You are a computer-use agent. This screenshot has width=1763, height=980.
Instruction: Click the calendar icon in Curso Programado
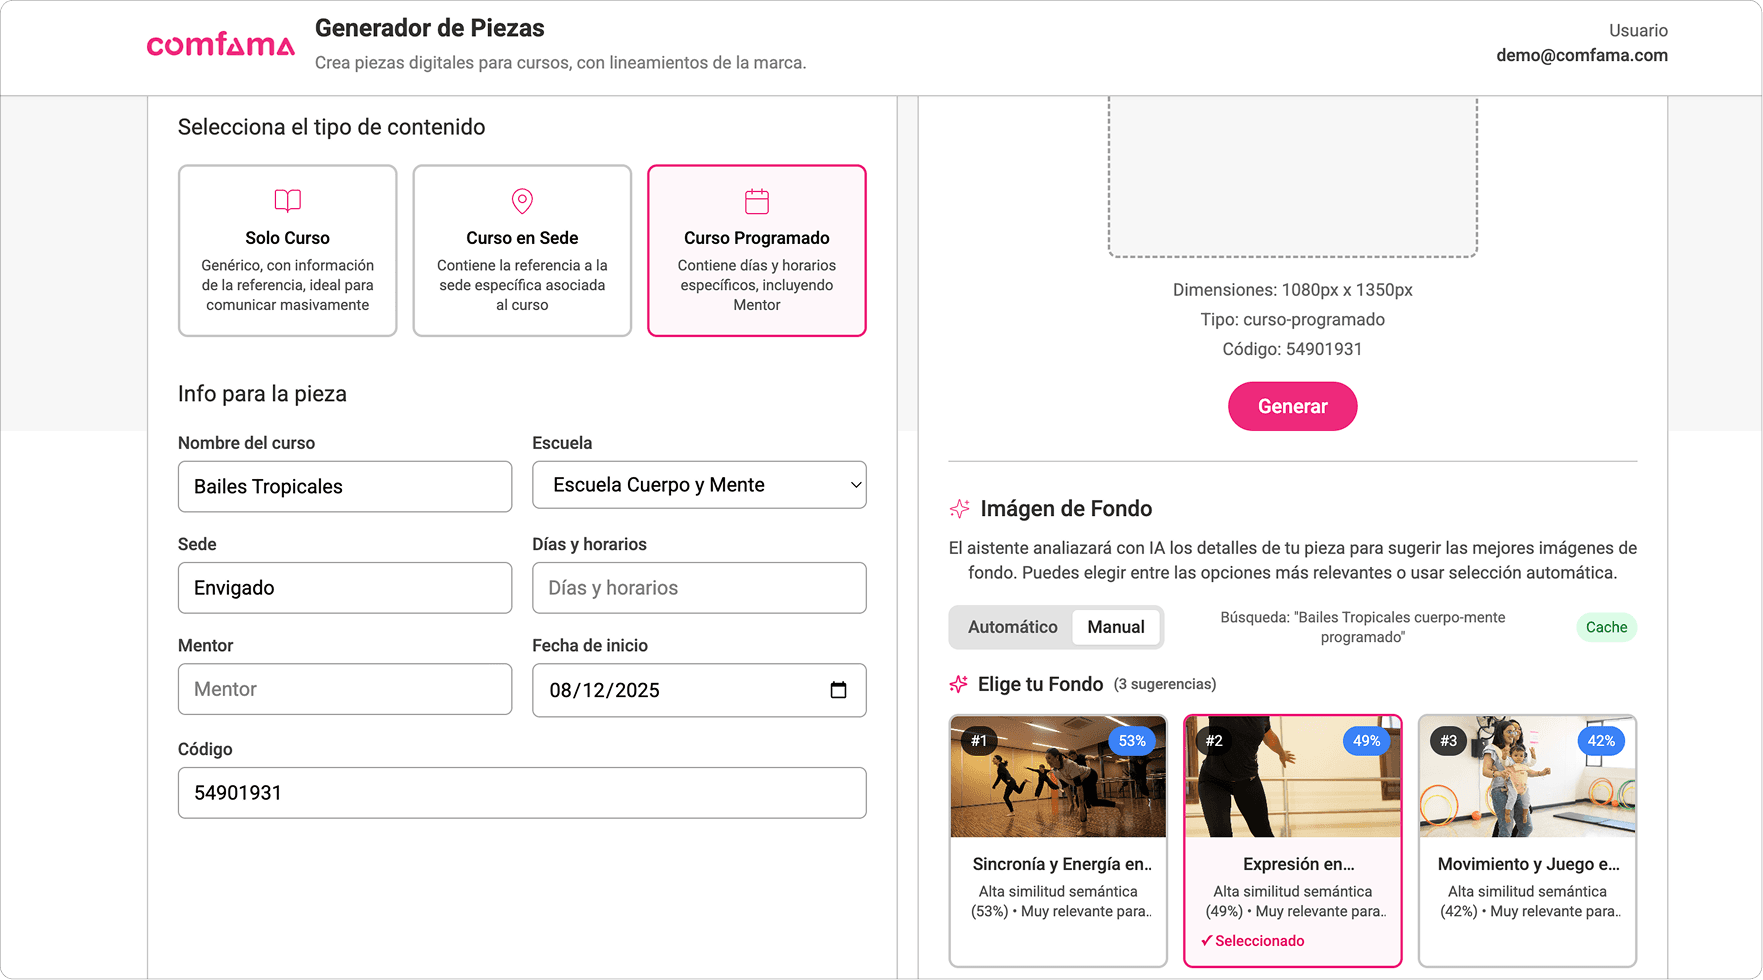click(757, 201)
